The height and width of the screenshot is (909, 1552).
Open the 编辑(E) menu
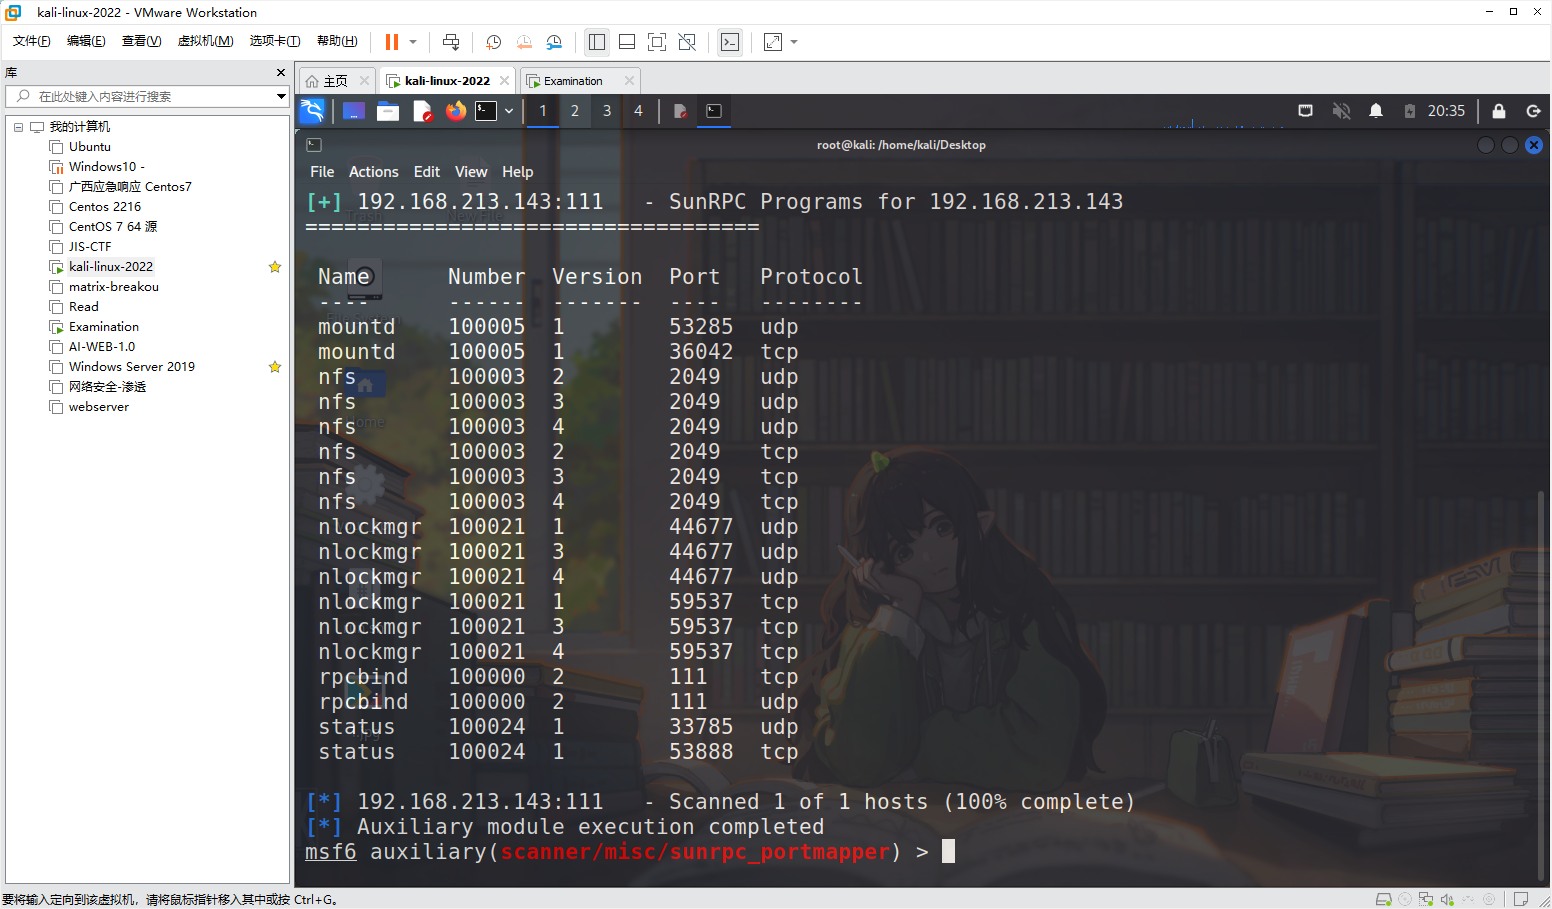86,41
